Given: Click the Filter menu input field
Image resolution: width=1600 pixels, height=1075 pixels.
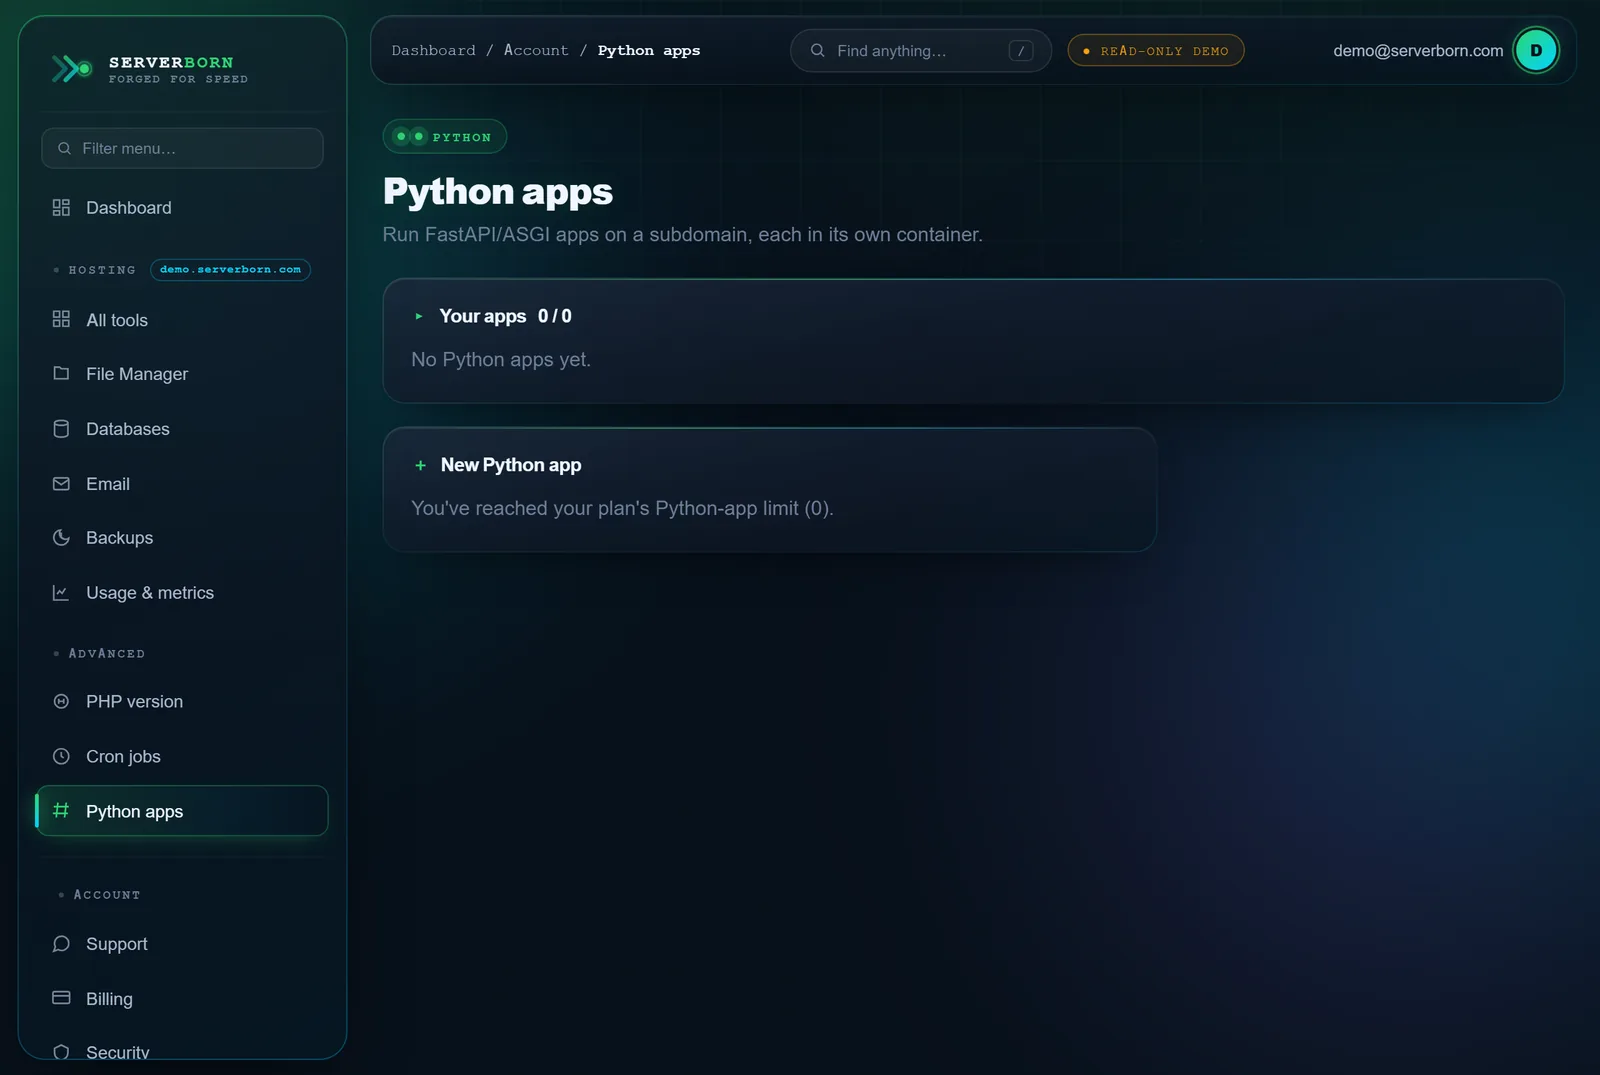Looking at the screenshot, I should click(182, 148).
